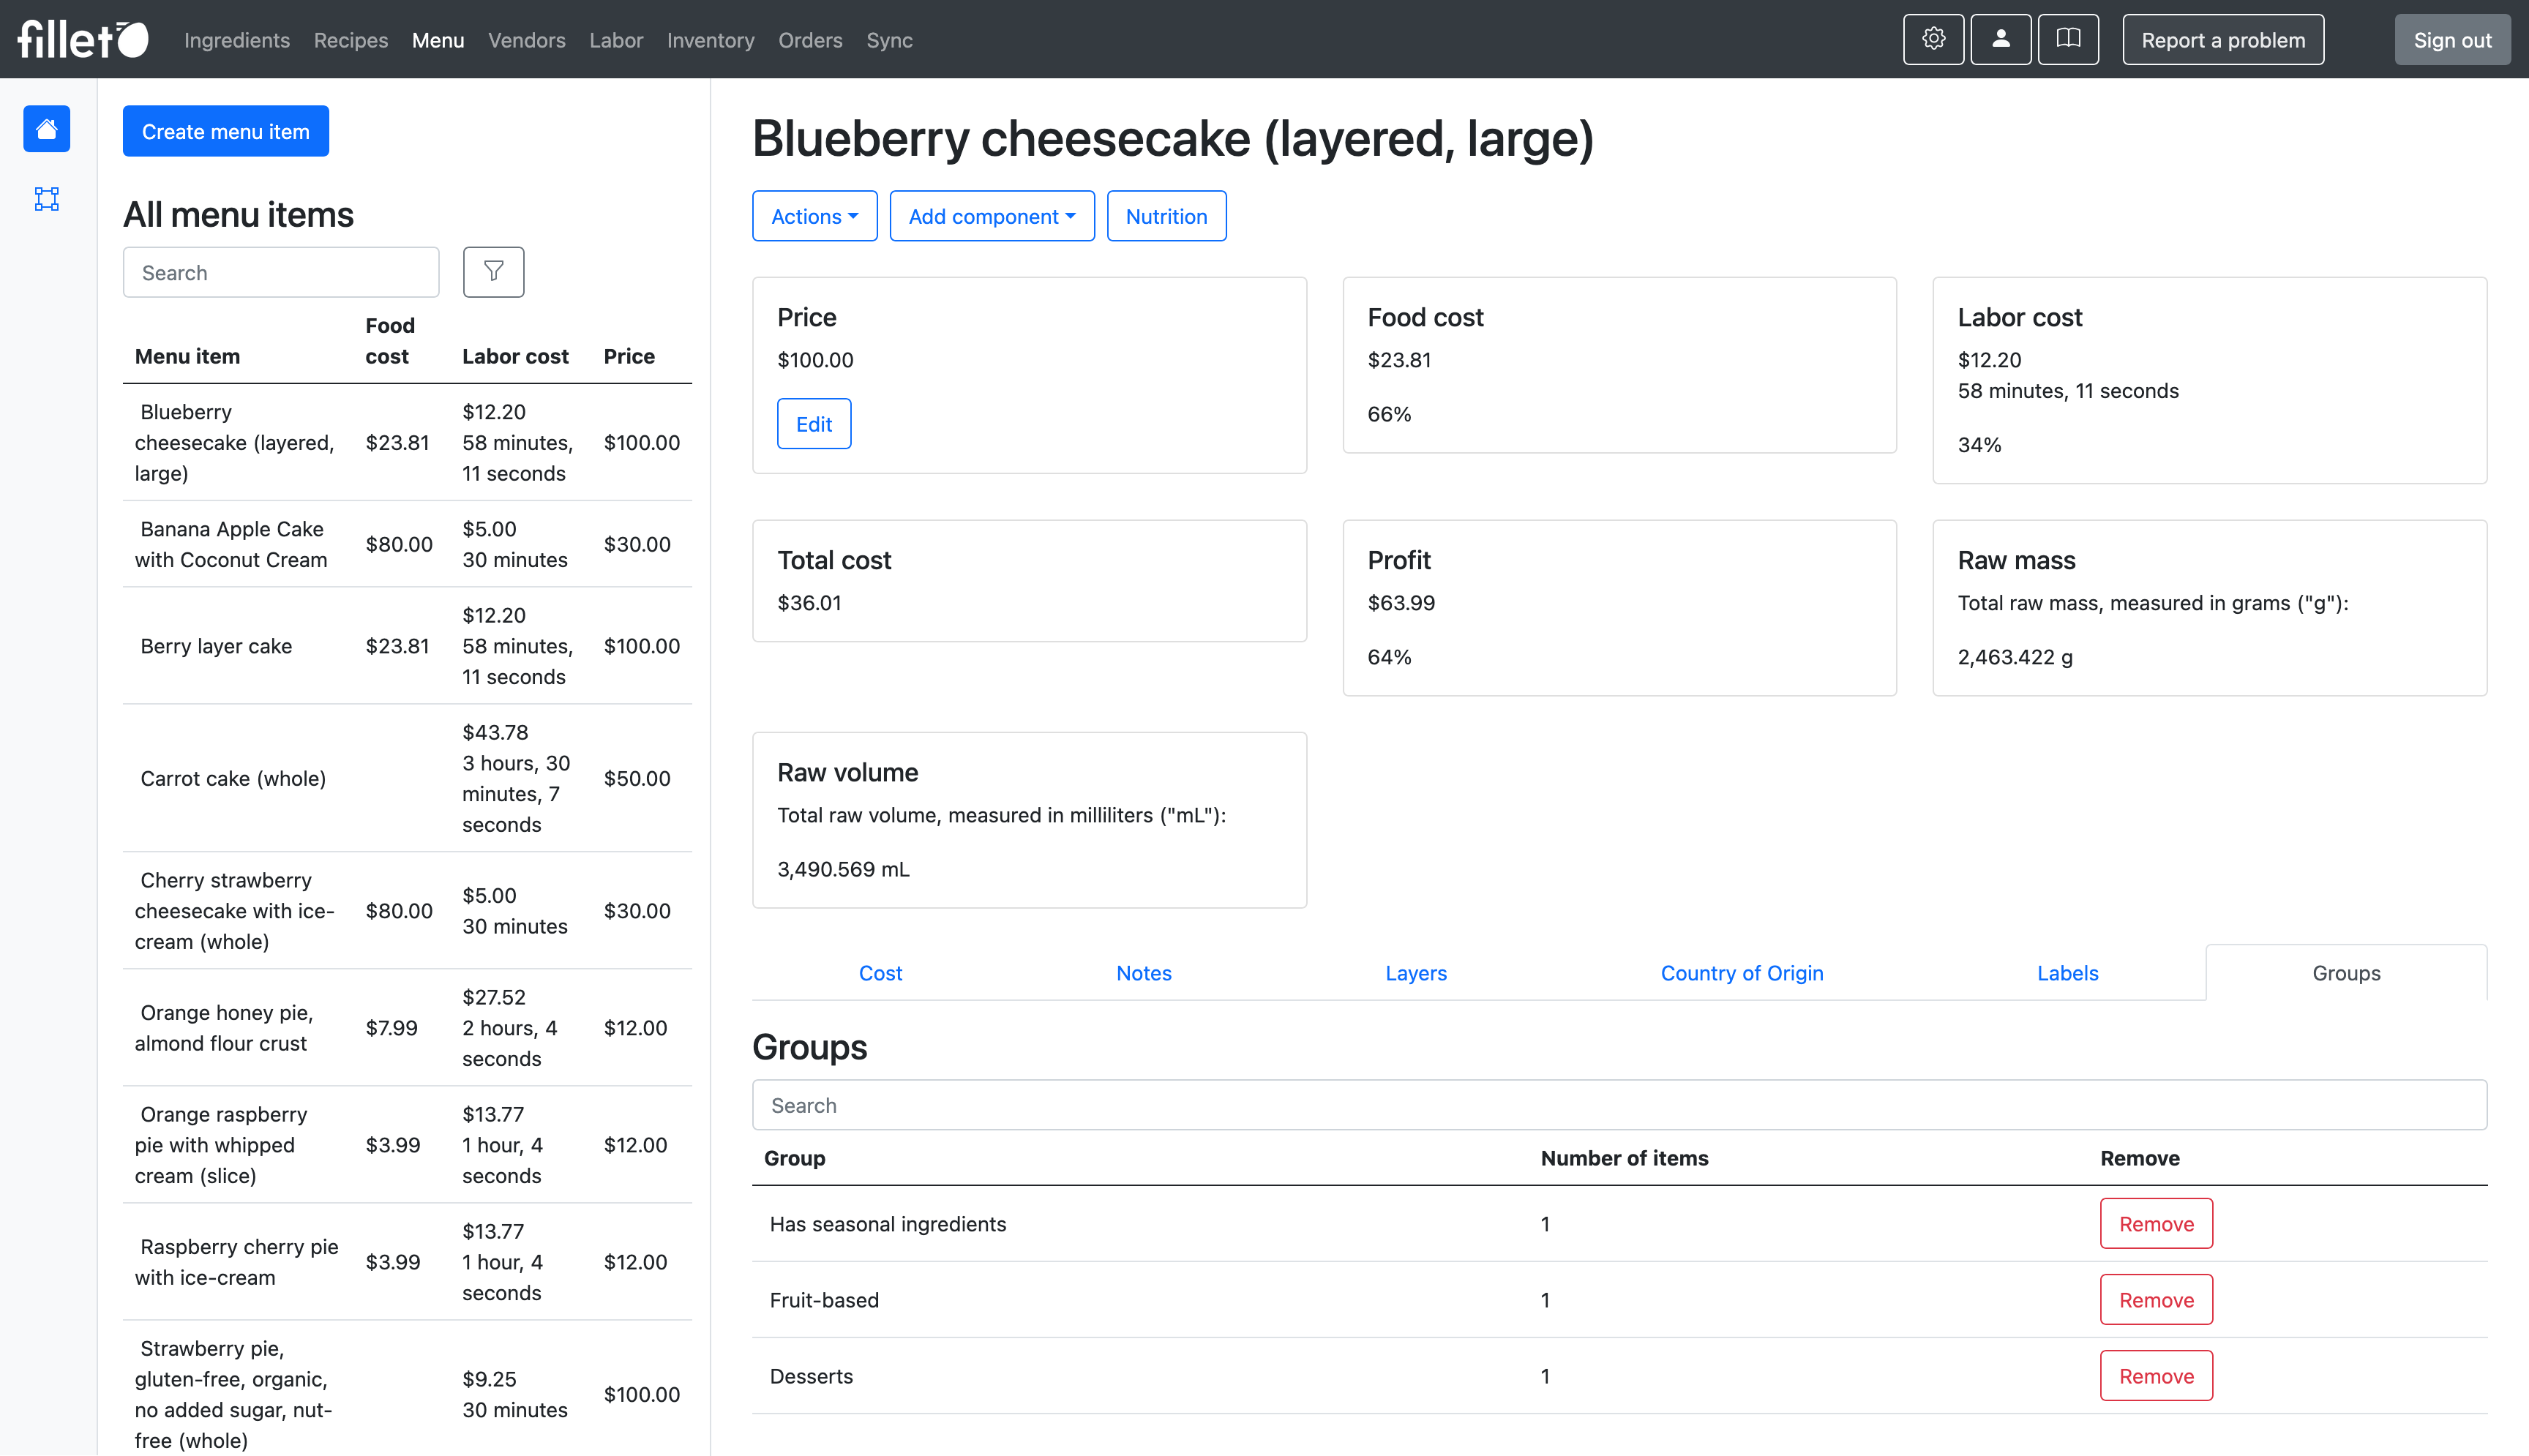Remove the Desserts group
This screenshot has height=1456, width=2529.
tap(2156, 1375)
